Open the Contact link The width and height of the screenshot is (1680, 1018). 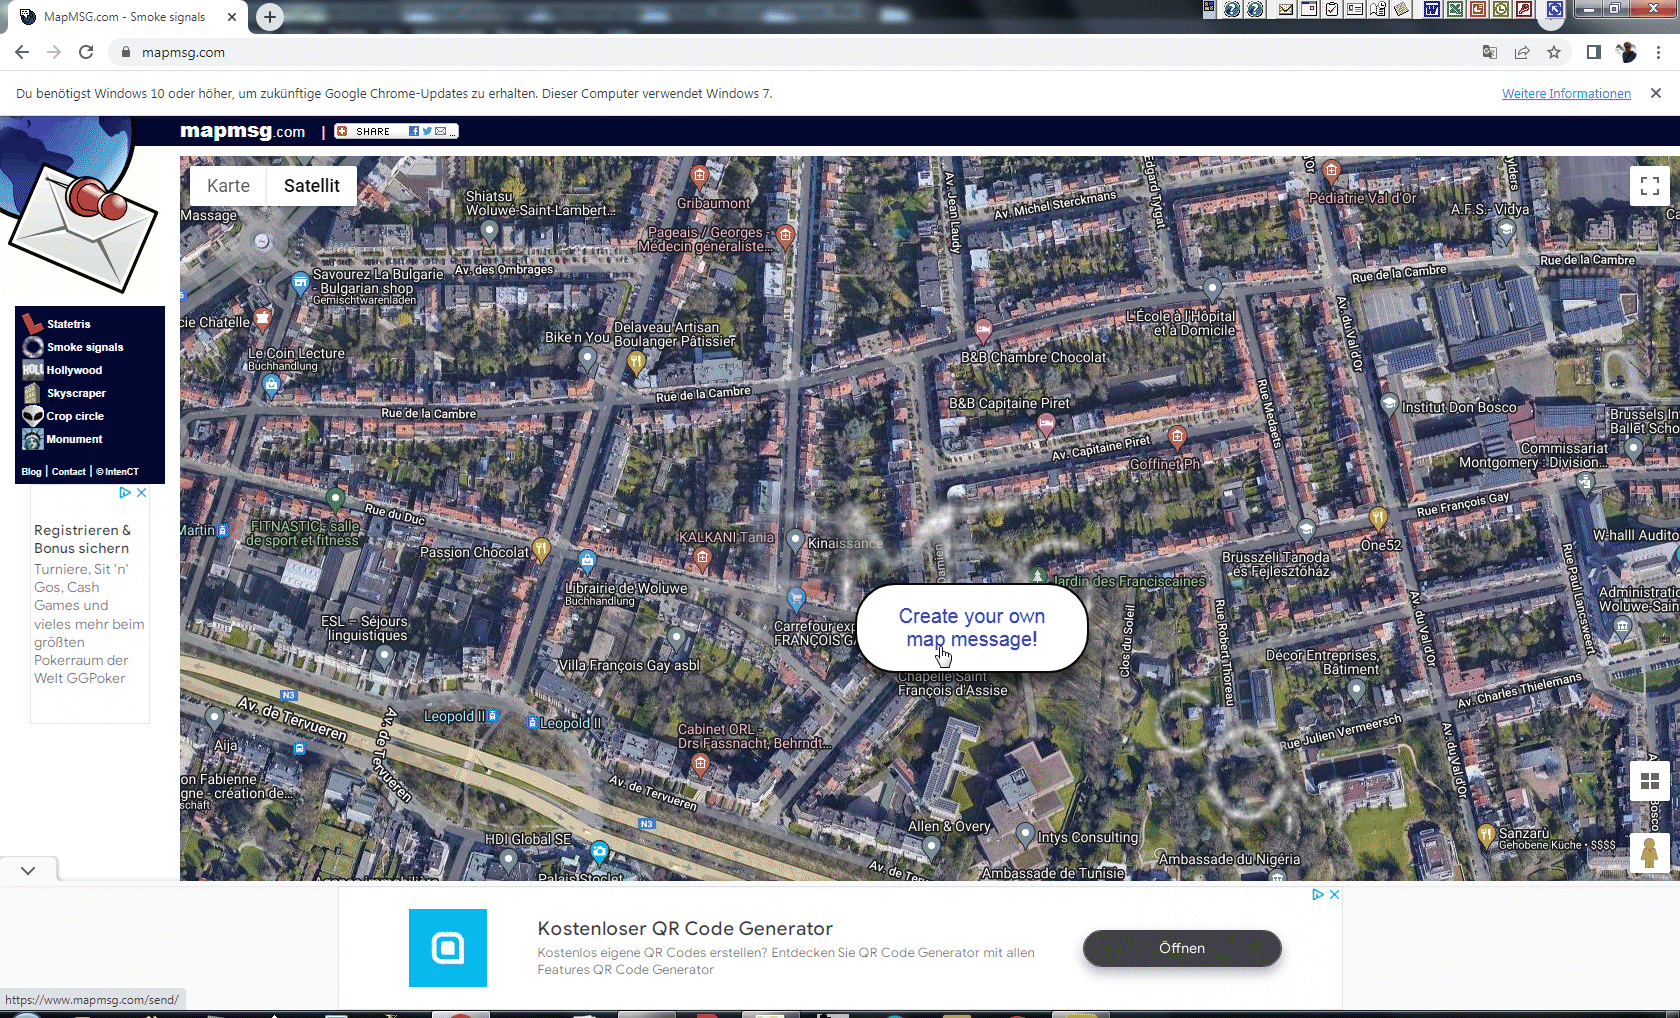pyautogui.click(x=69, y=472)
